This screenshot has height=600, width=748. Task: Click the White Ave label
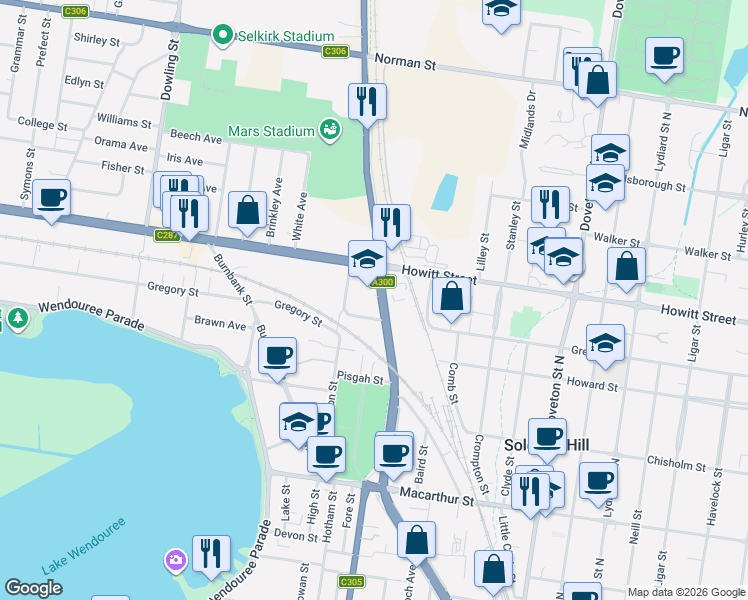tap(300, 216)
